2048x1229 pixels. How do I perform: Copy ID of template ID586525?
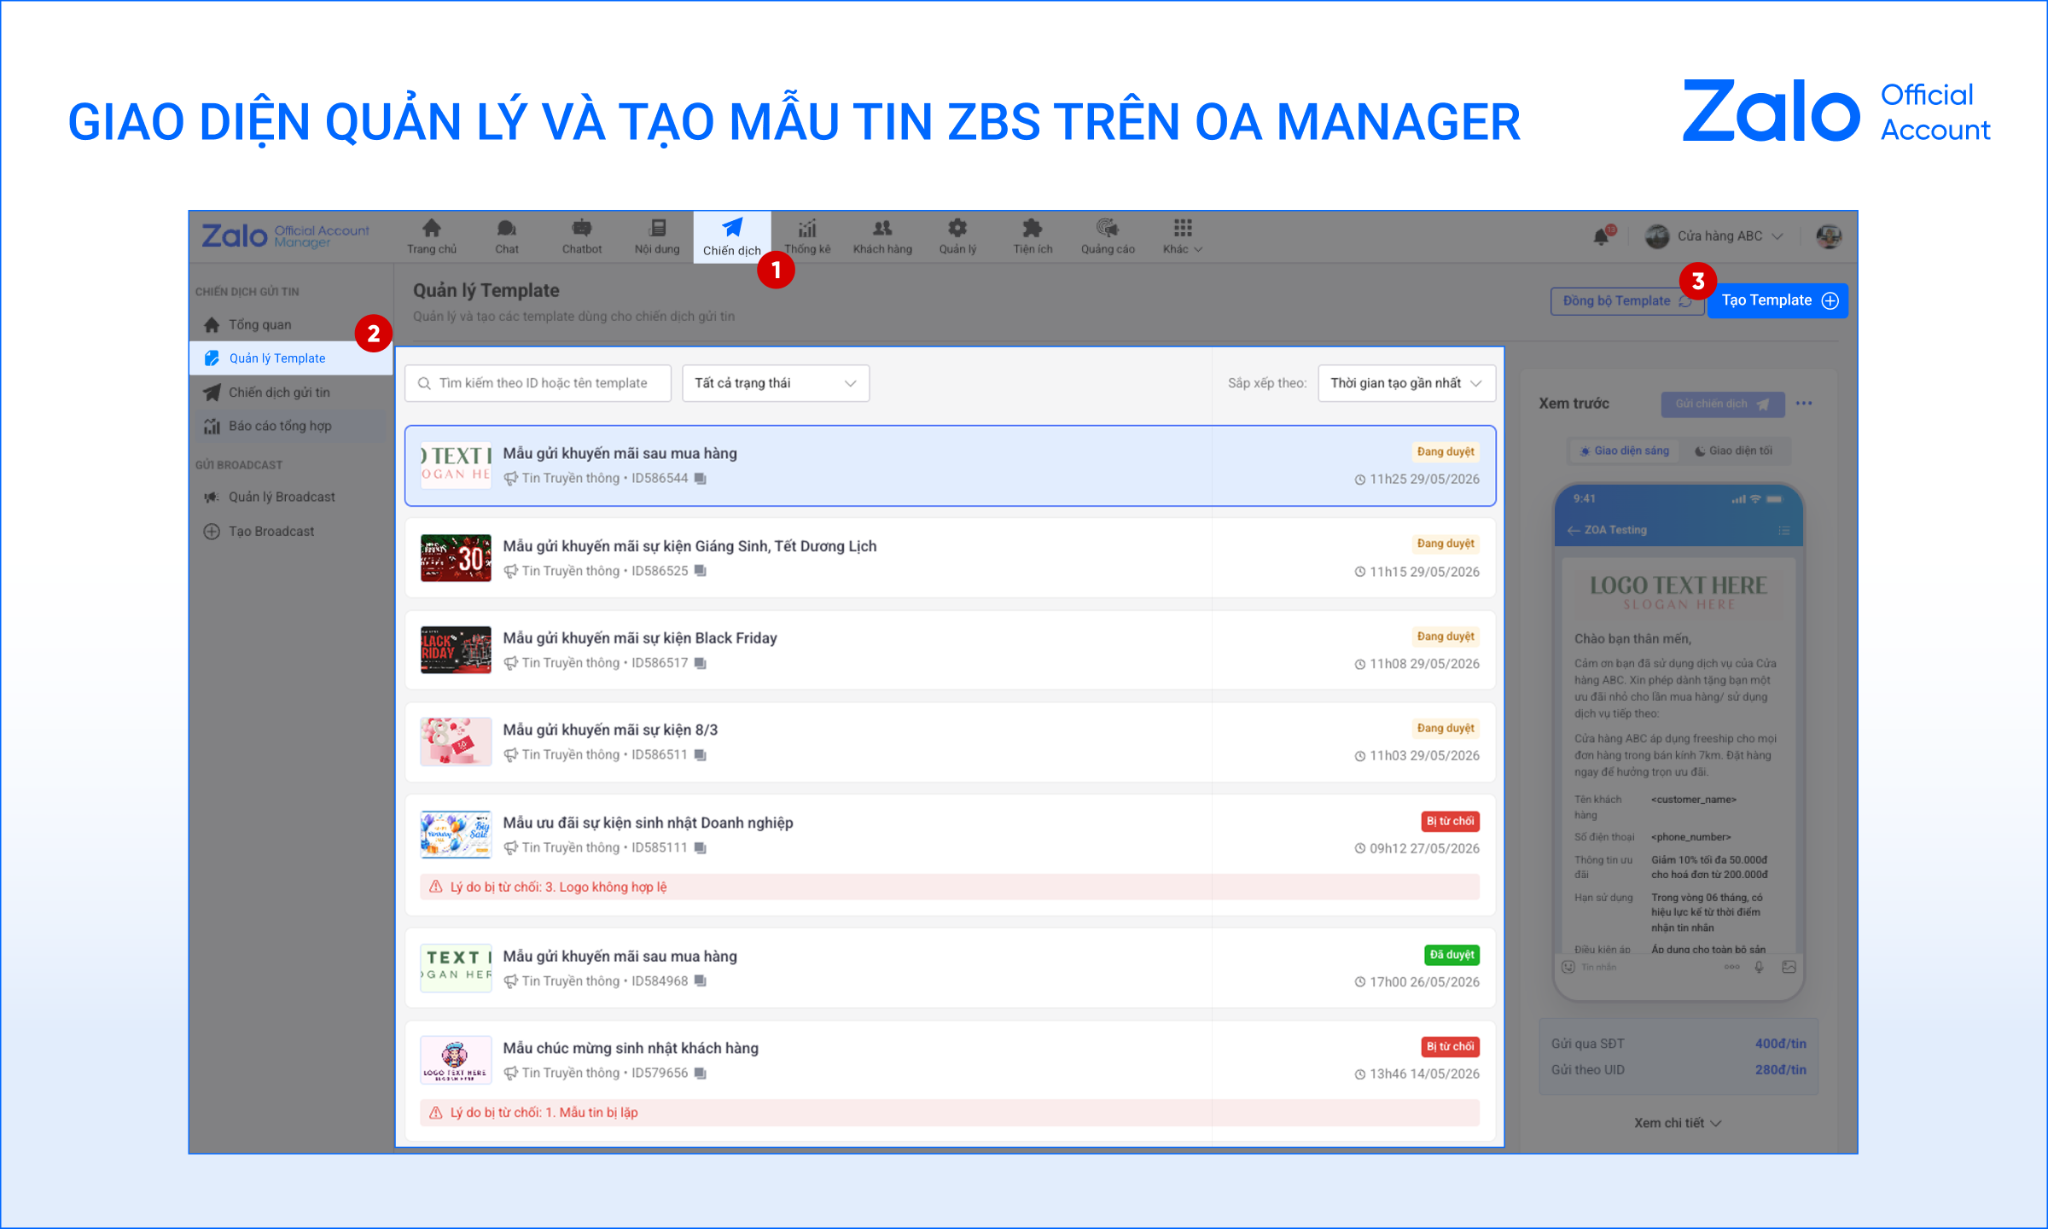(x=700, y=571)
